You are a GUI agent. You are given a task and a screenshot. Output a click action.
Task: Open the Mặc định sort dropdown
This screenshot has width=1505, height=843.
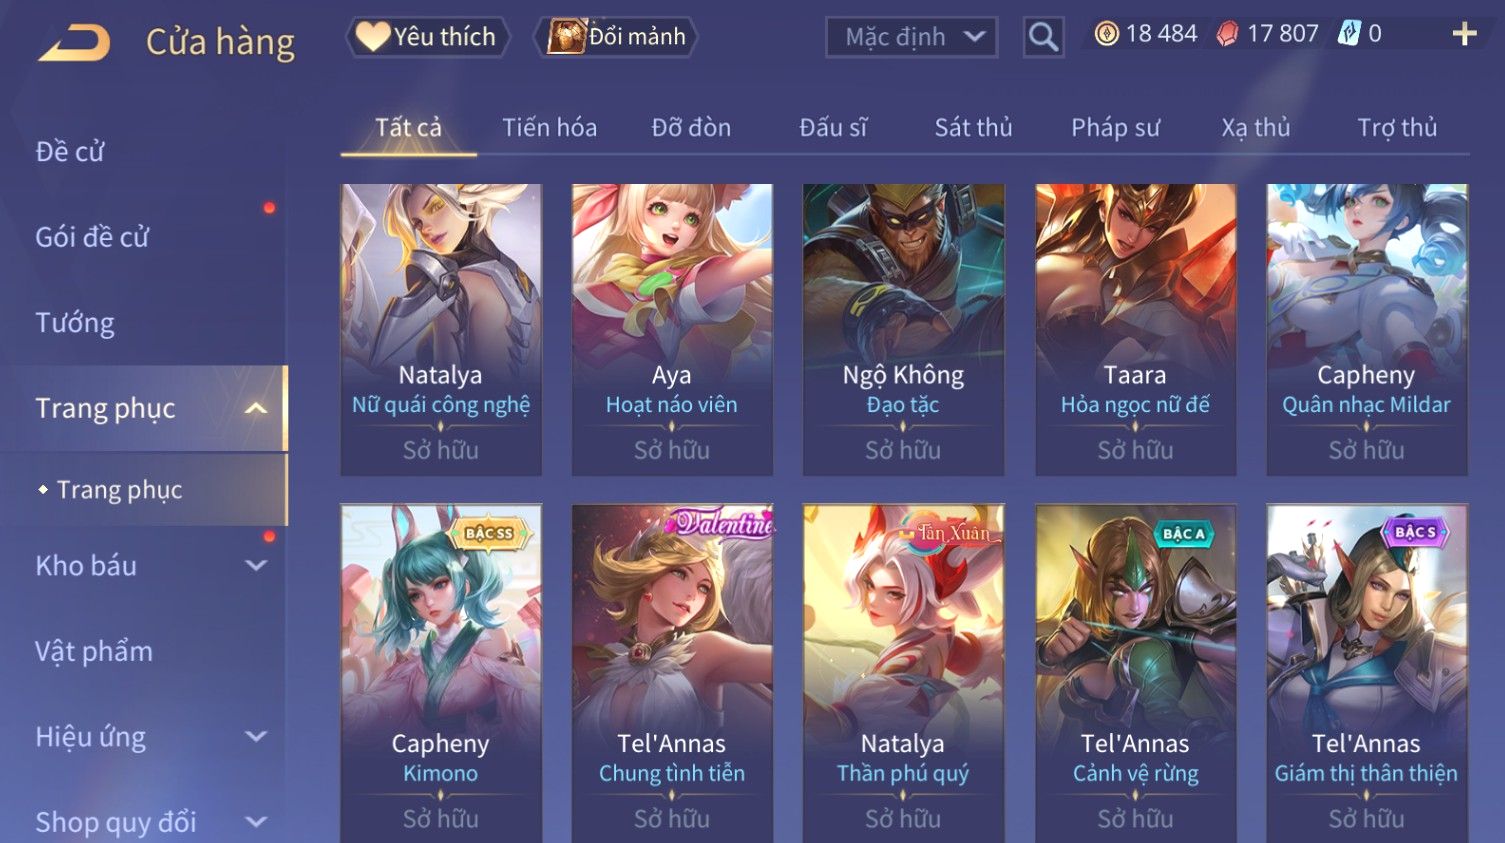click(x=911, y=37)
